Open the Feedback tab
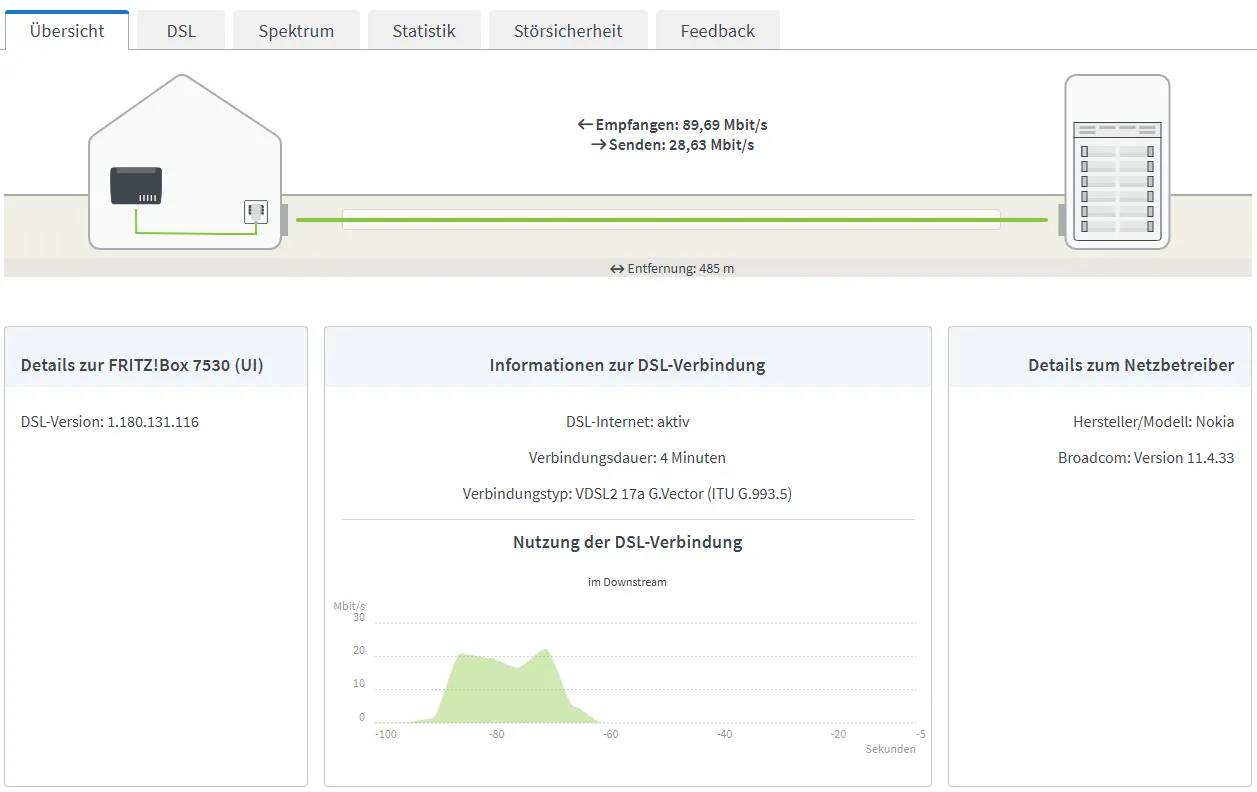 click(717, 31)
